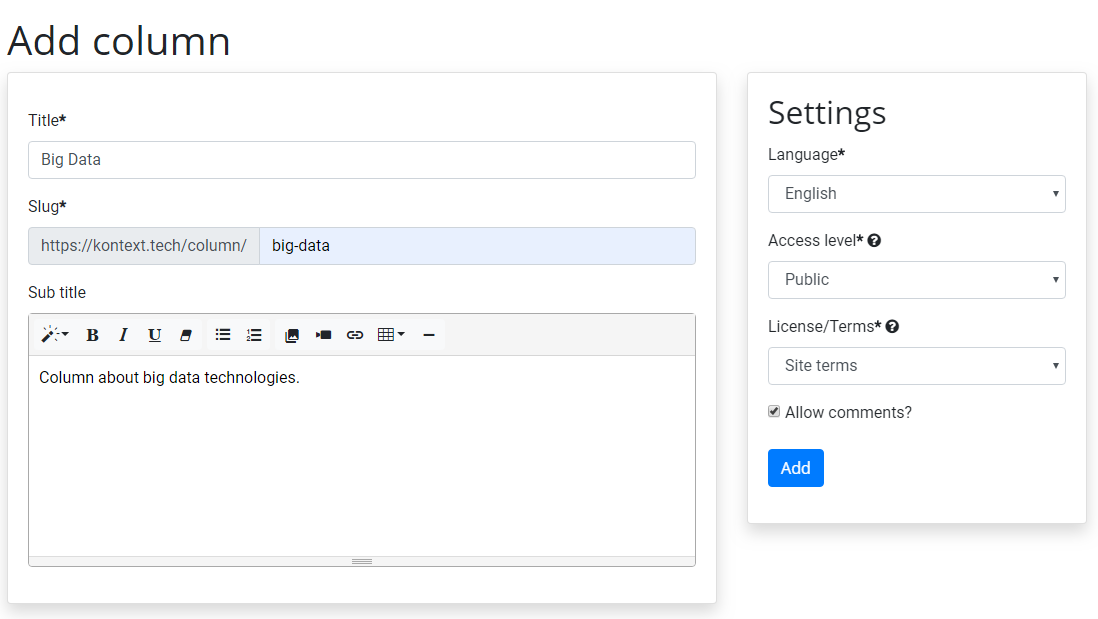Screen dimensions: 1098x619
Task: Click the Title field label
Action: coord(47,120)
